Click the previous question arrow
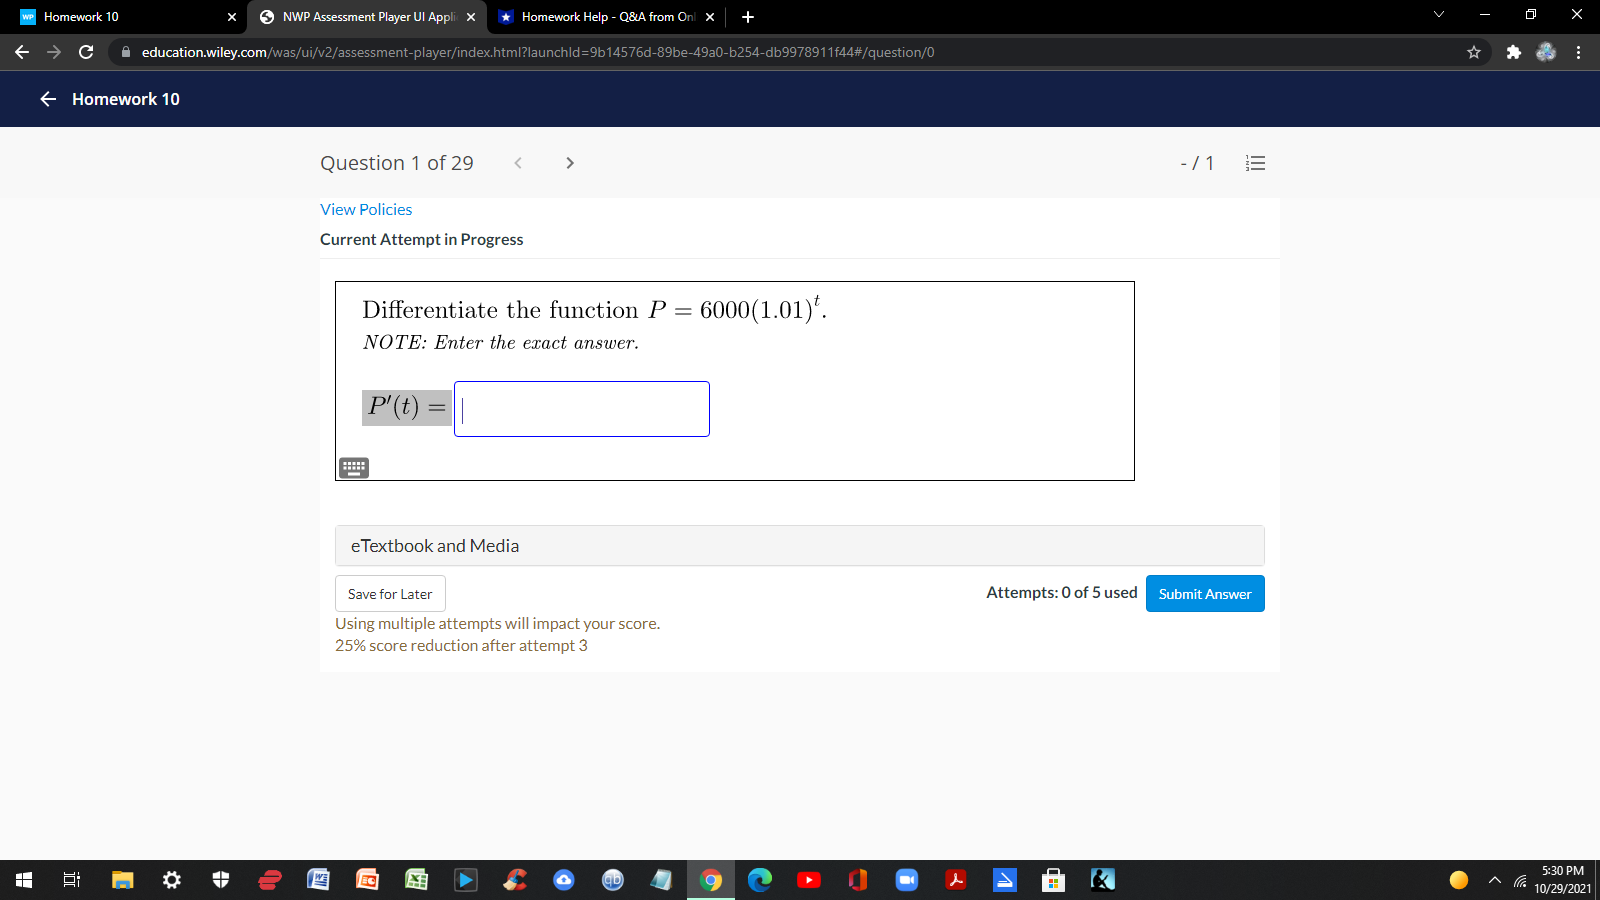Viewport: 1600px width, 900px height. [x=518, y=163]
